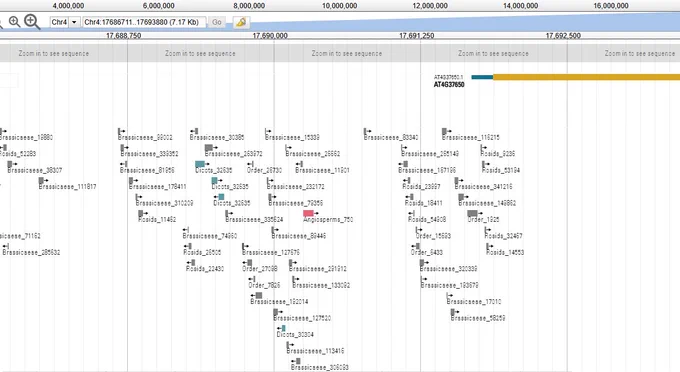Click the Brassicaceae_17010 label
This screenshot has width=680, height=372.
coord(474,301)
